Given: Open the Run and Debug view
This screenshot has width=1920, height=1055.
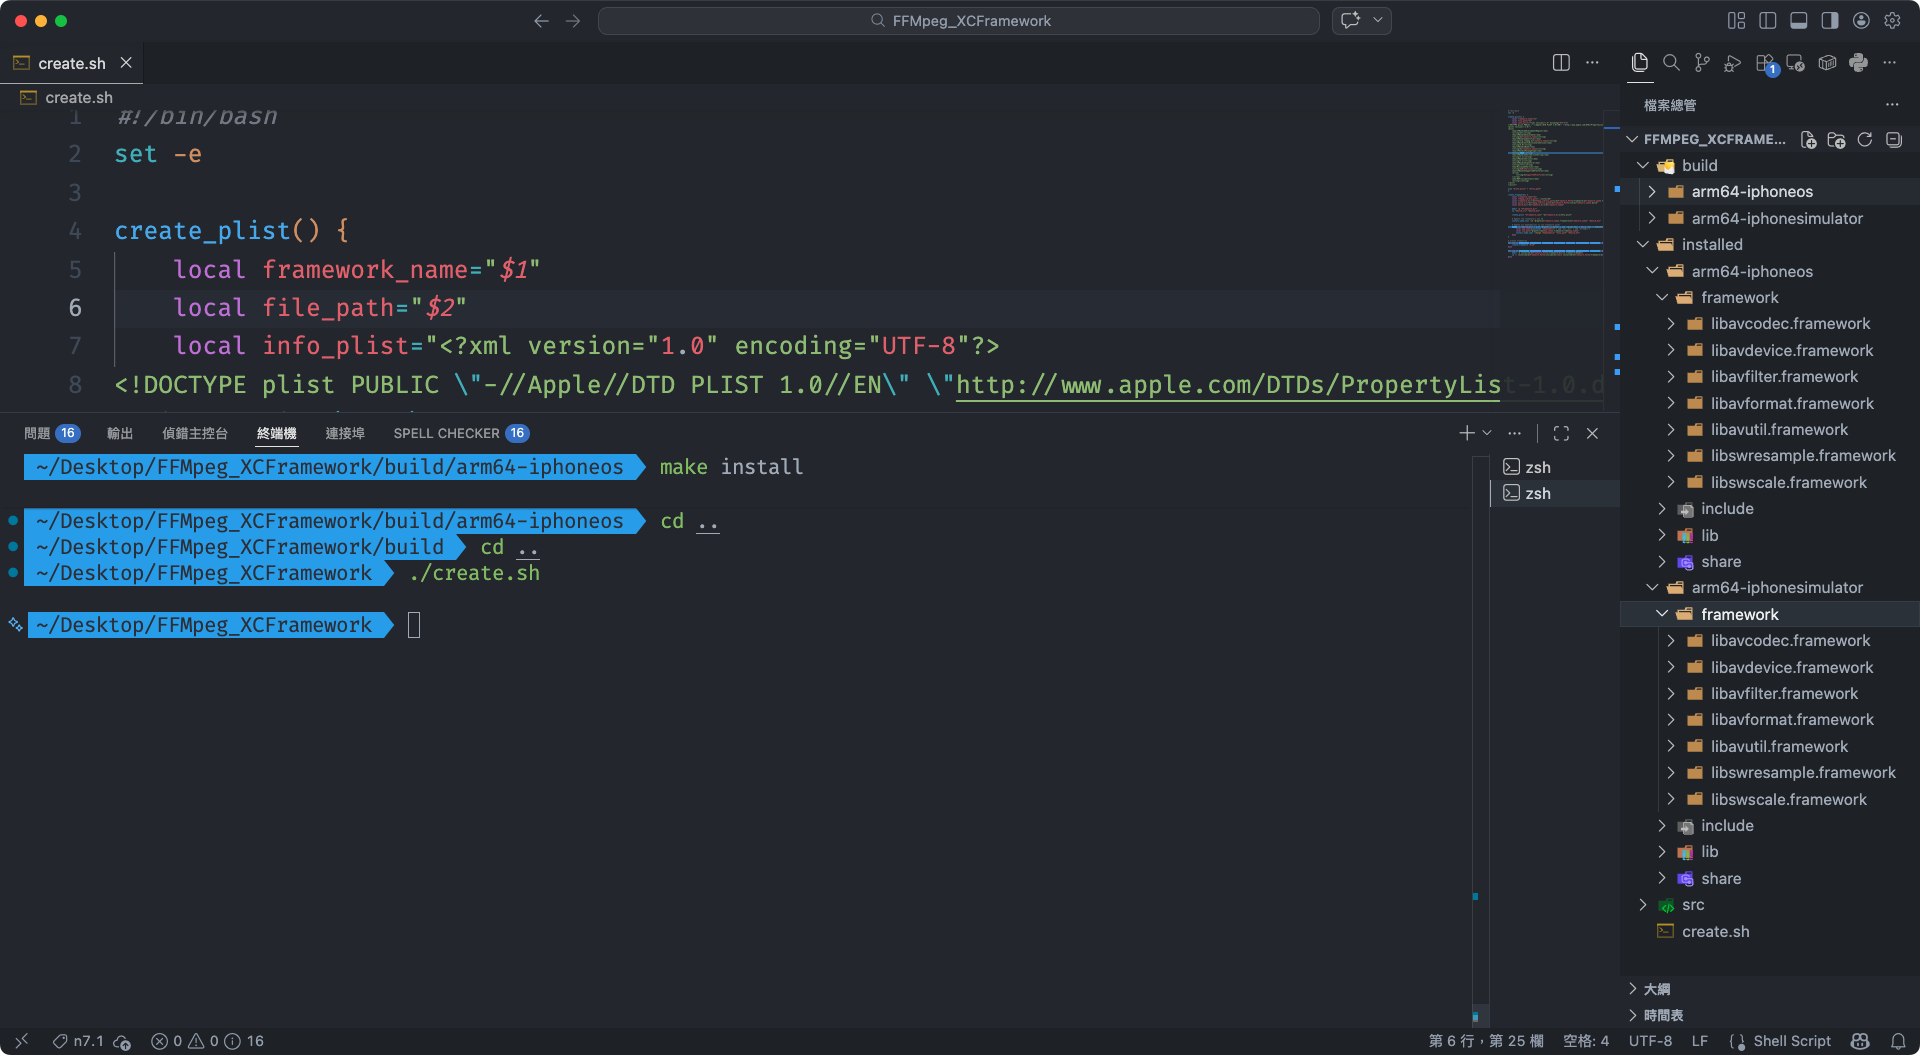Looking at the screenshot, I should coord(1733,63).
